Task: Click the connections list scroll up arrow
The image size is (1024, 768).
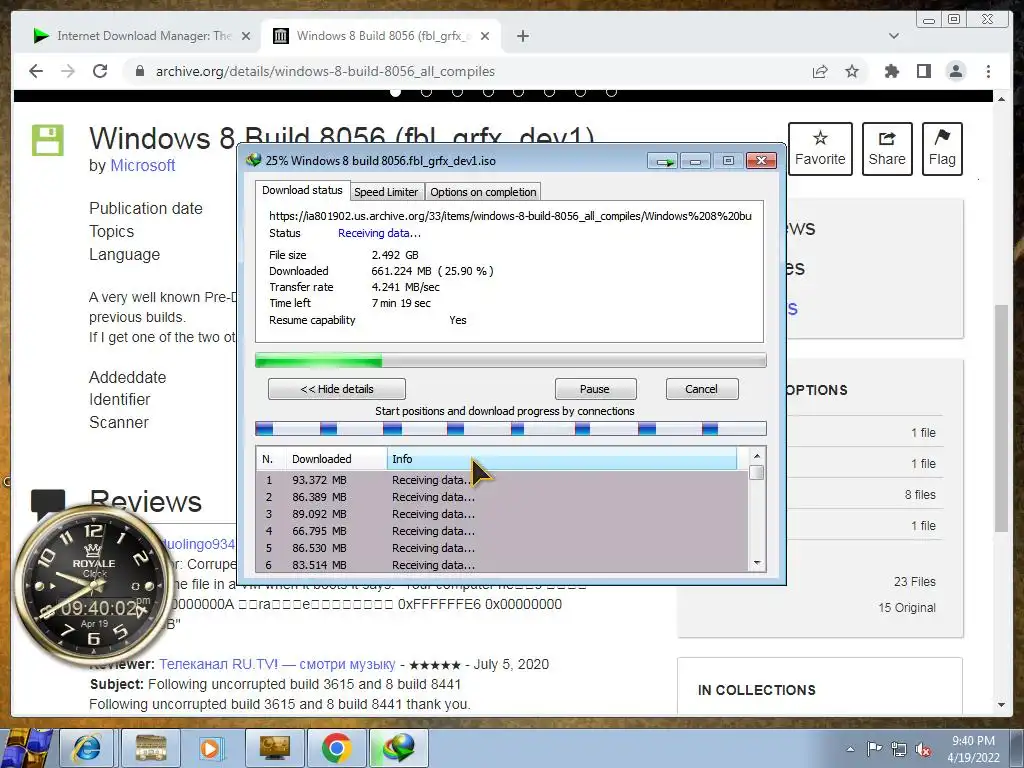Action: coord(757,456)
